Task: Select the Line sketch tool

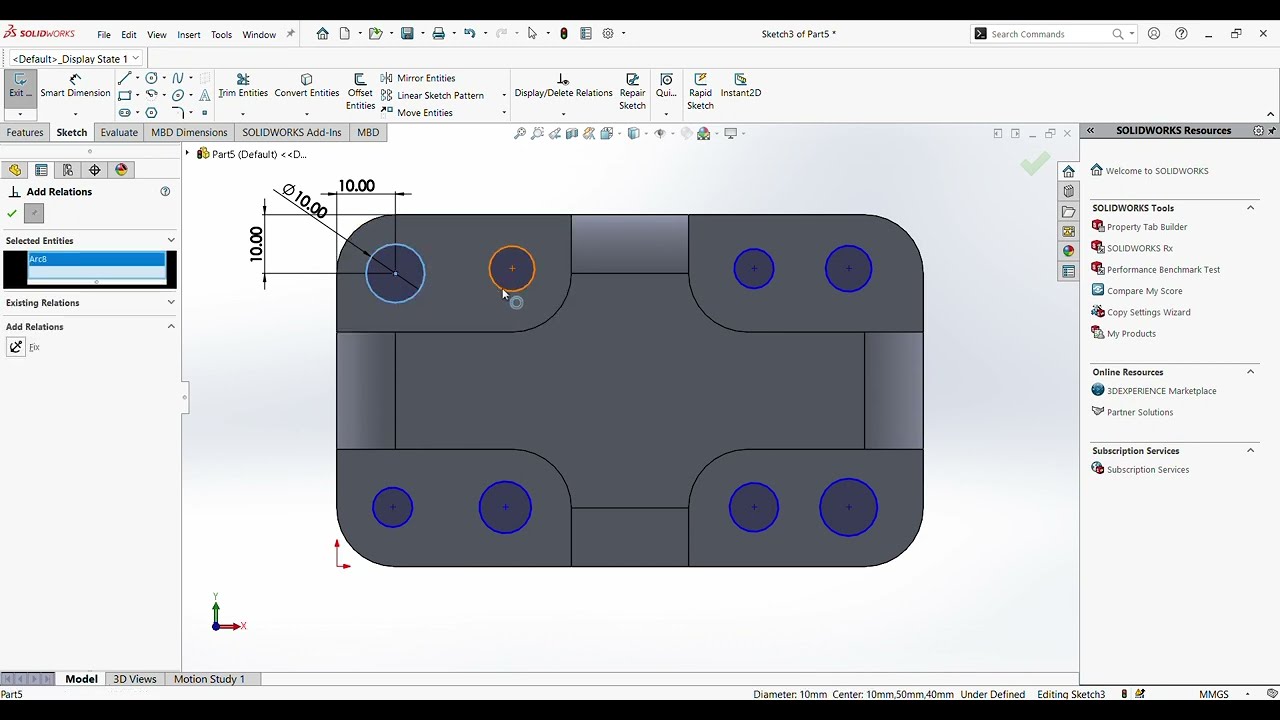Action: [124, 78]
